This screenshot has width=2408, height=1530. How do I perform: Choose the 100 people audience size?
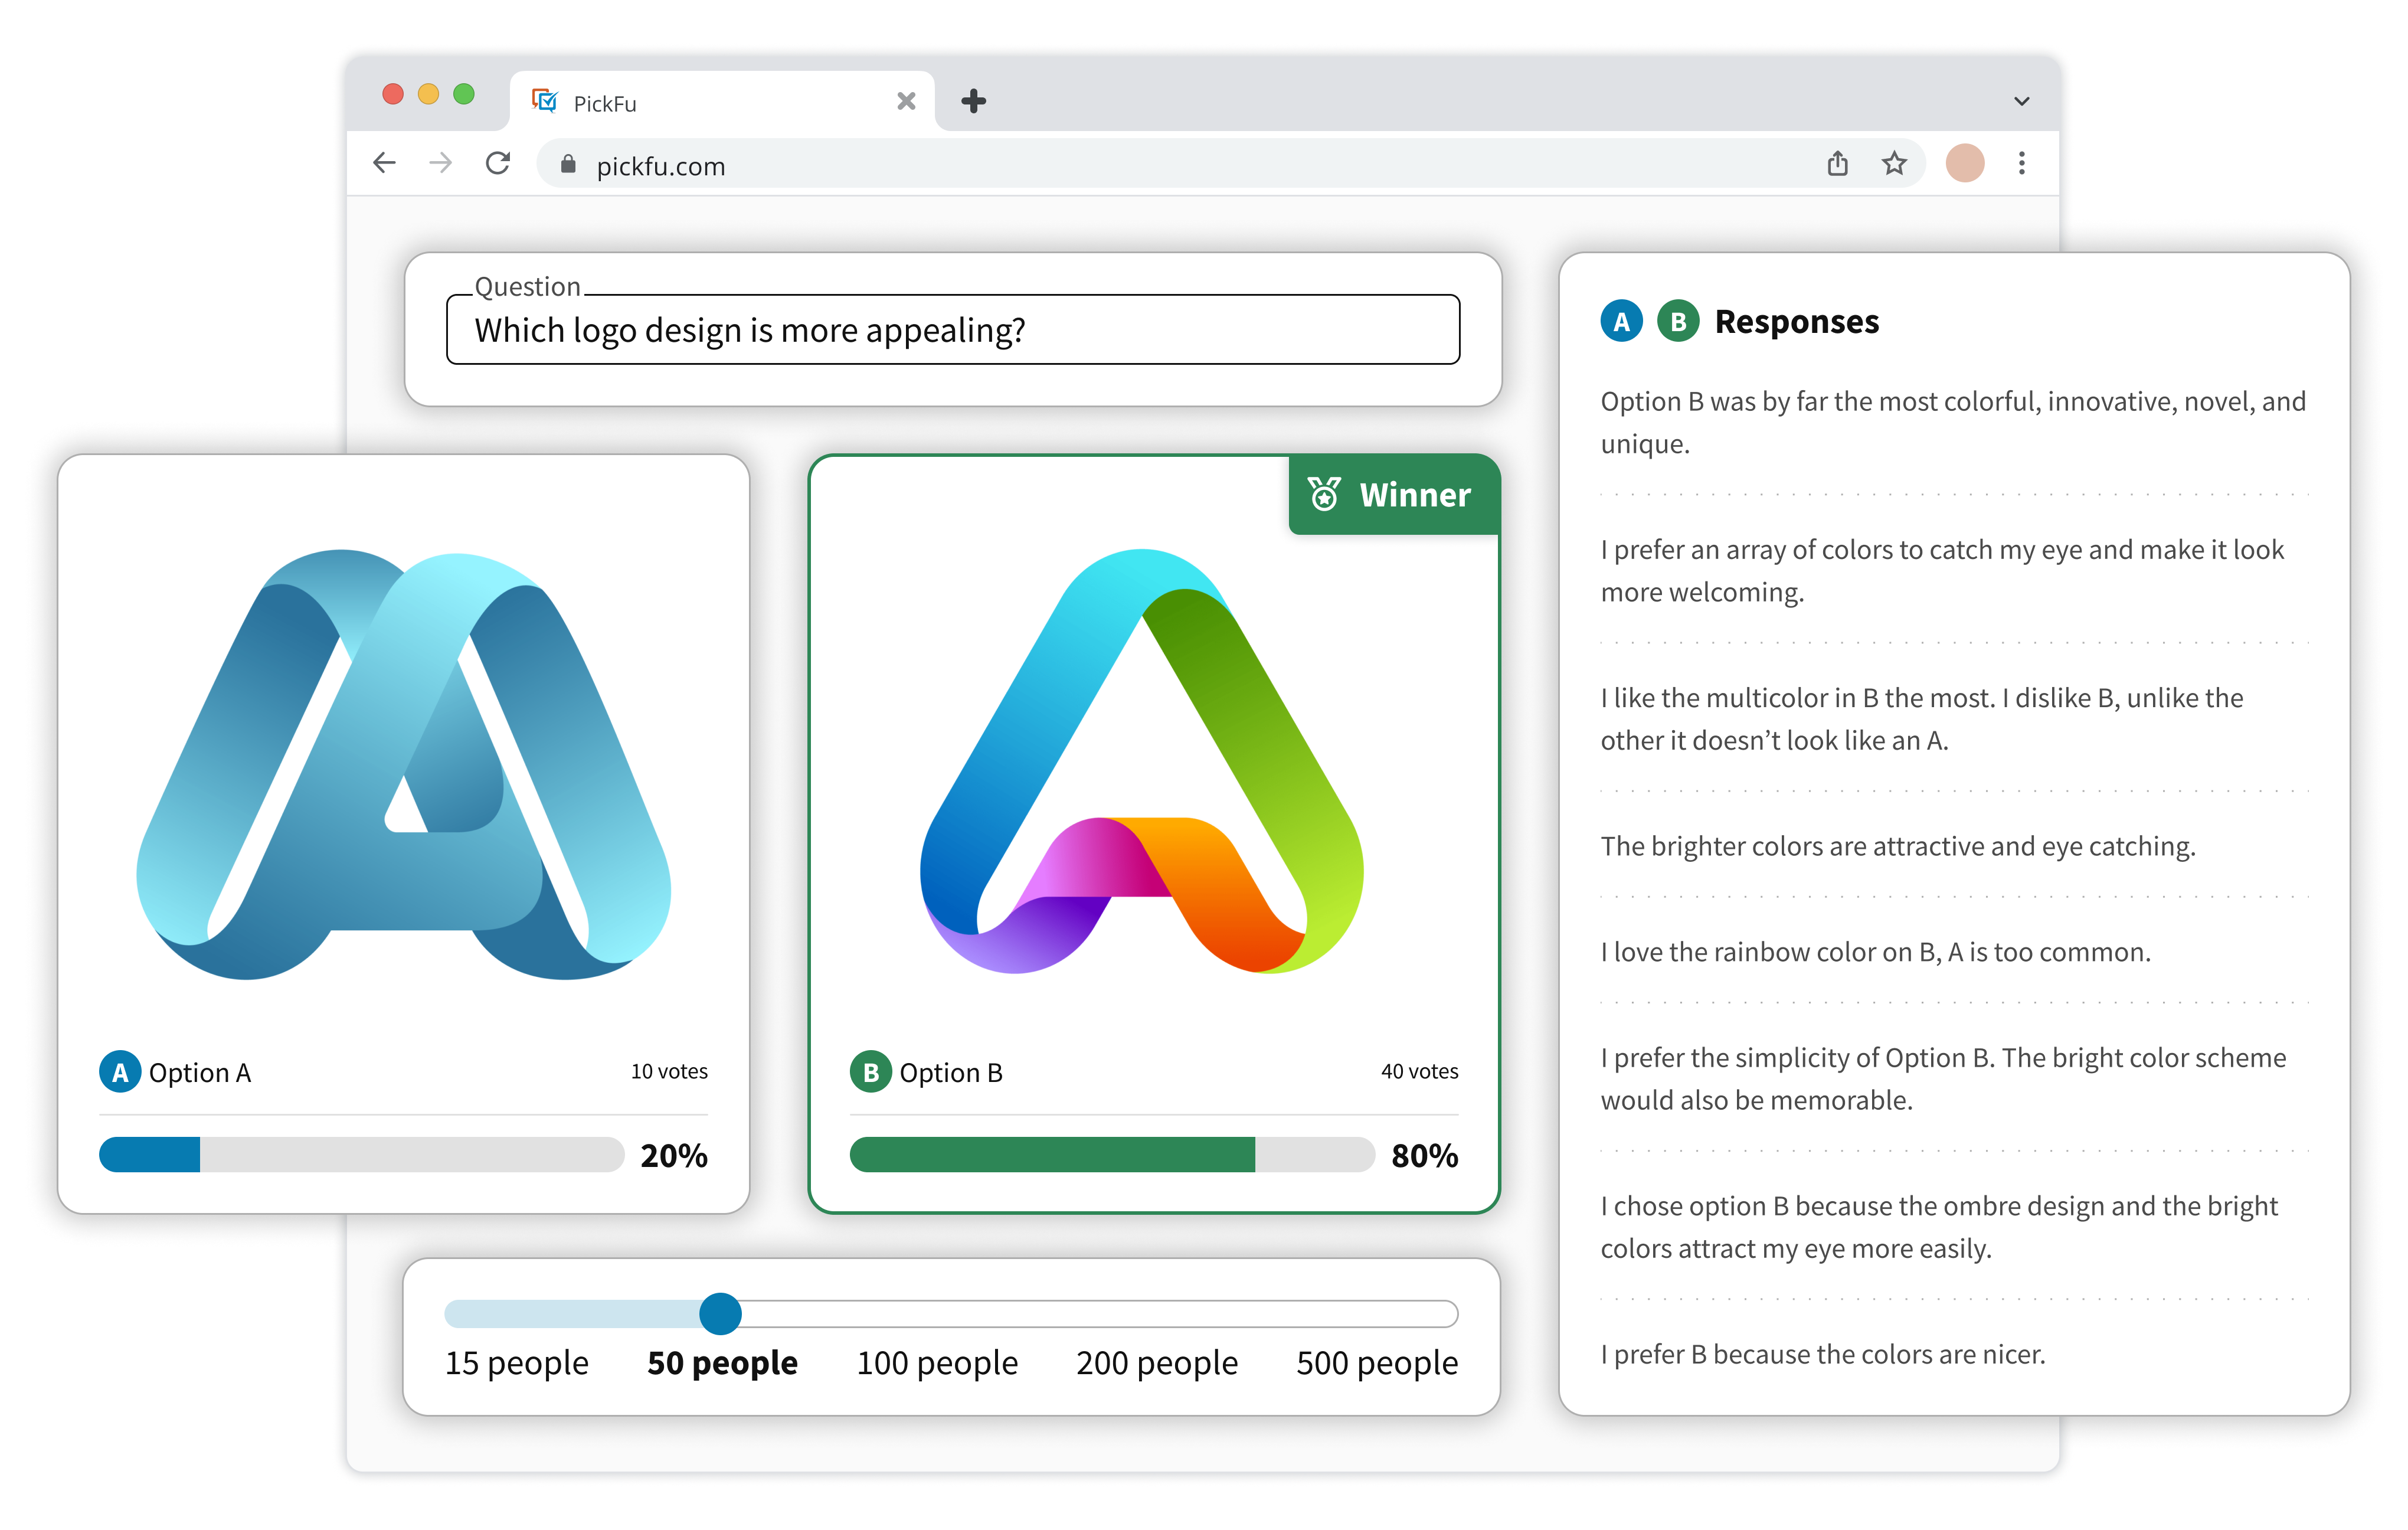click(937, 1362)
